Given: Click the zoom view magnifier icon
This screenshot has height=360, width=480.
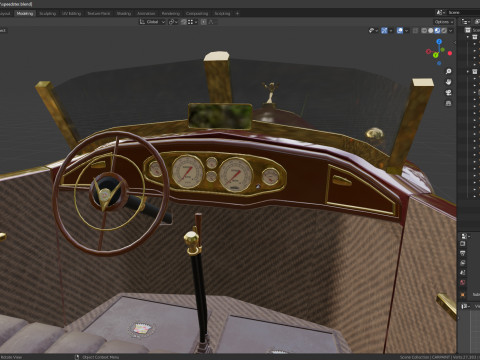Looking at the screenshot, I should (x=449, y=71).
